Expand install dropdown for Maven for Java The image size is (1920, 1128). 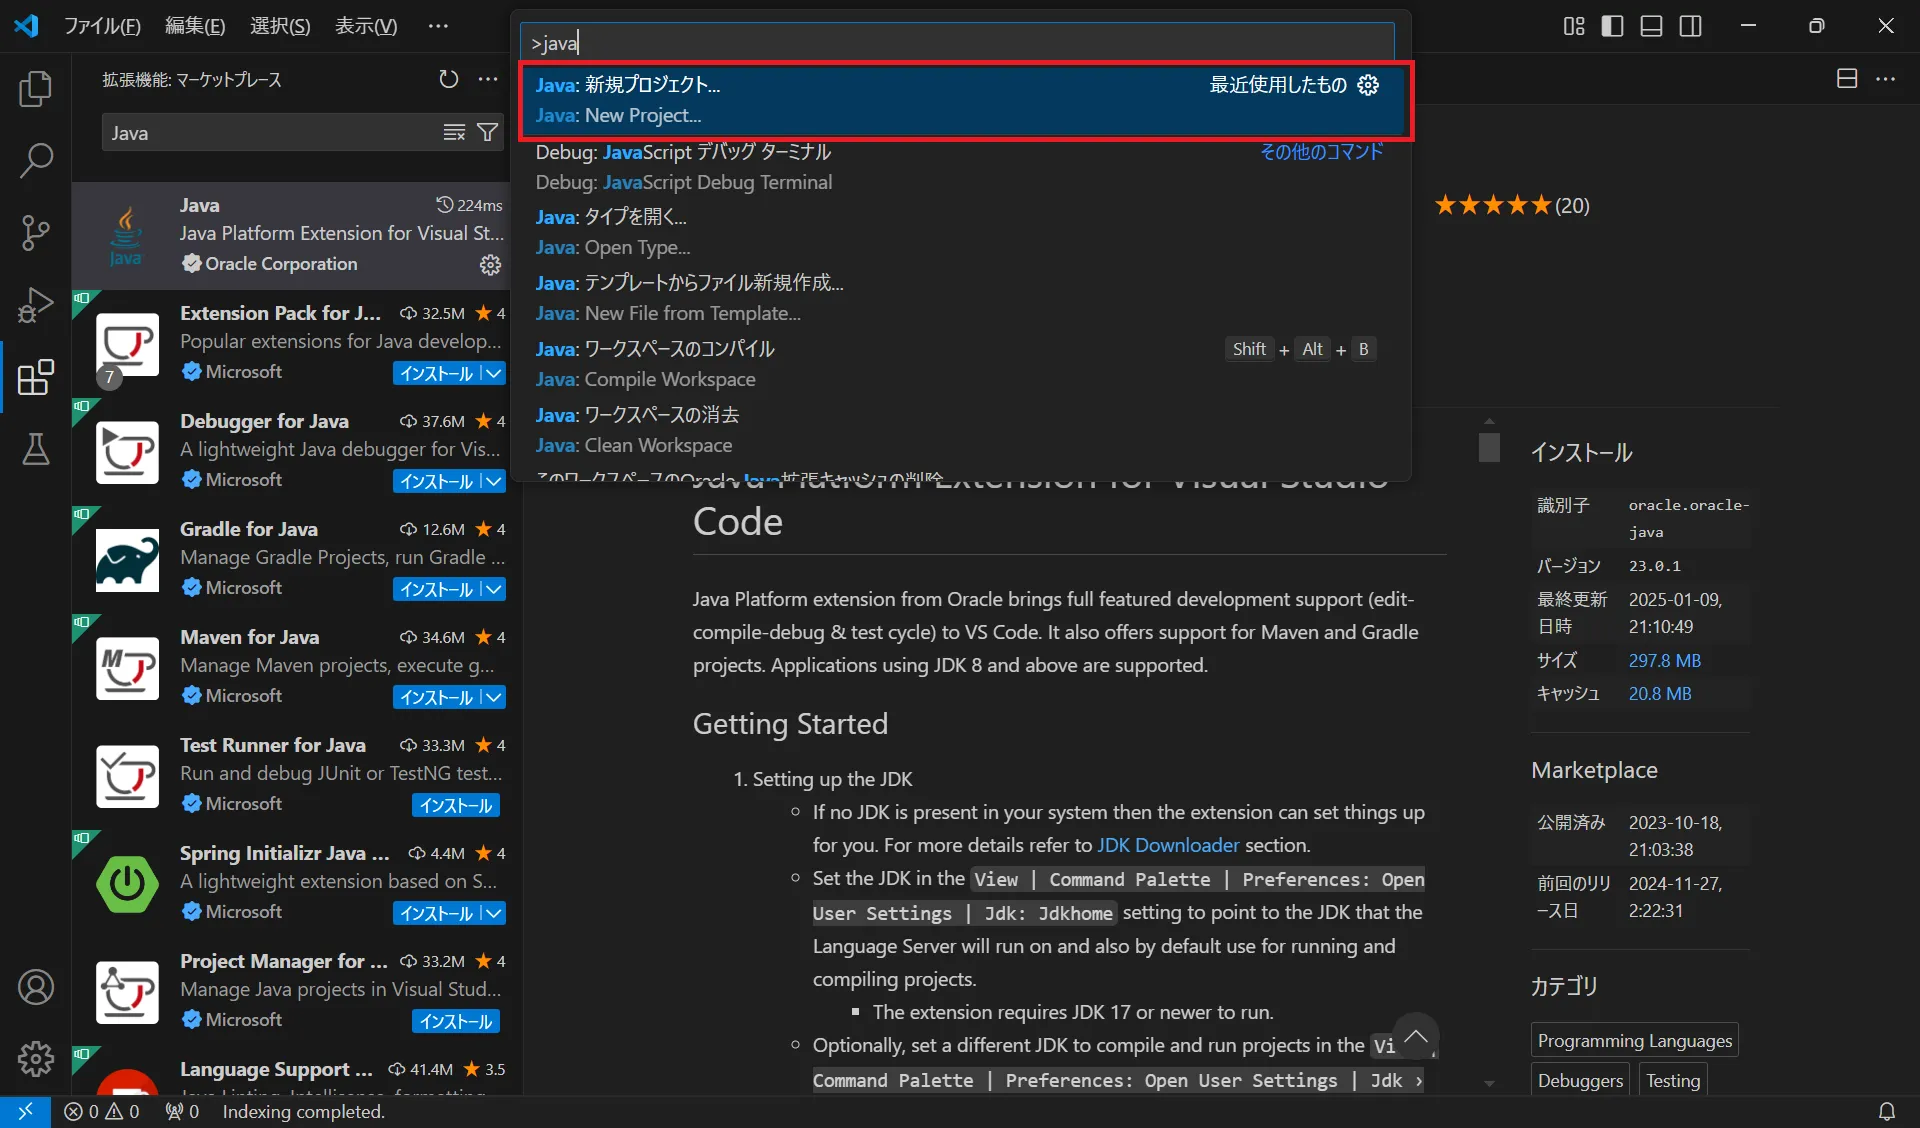coord(493,697)
